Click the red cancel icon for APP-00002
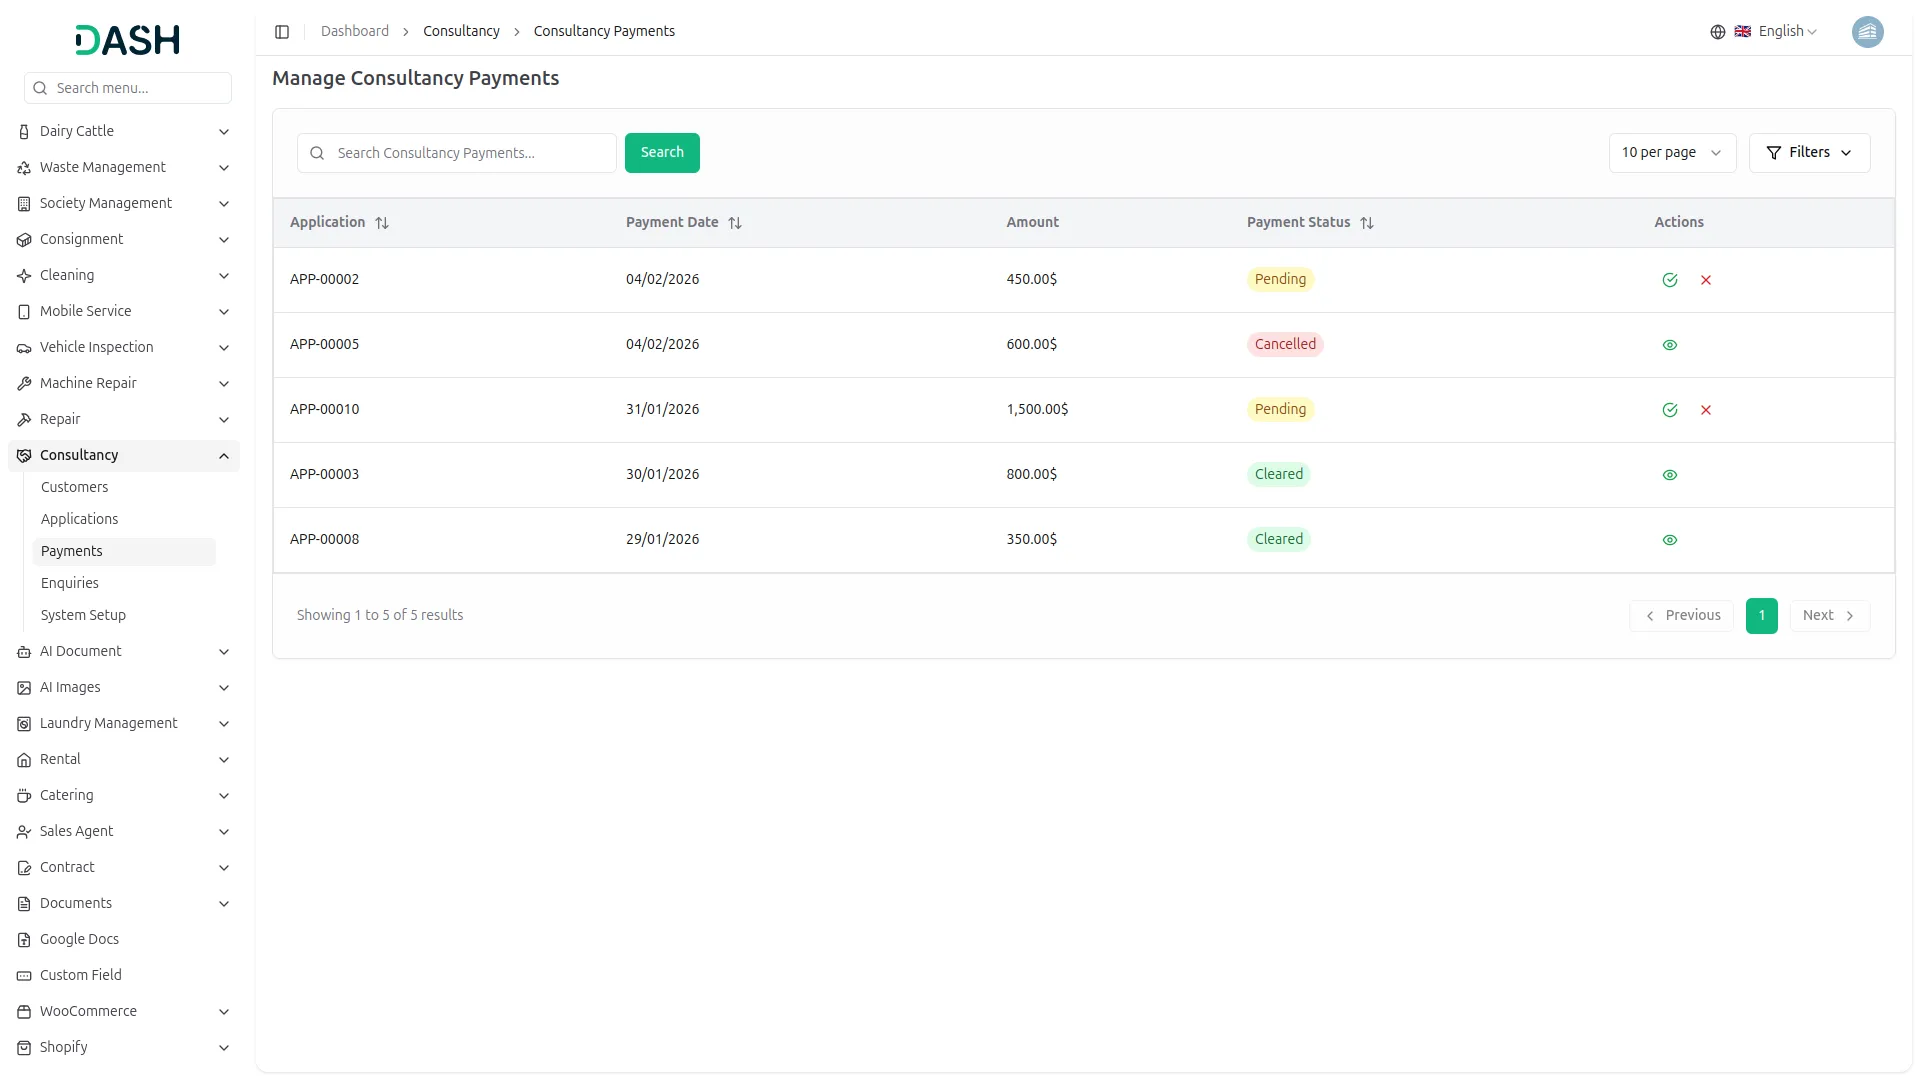 point(1705,280)
